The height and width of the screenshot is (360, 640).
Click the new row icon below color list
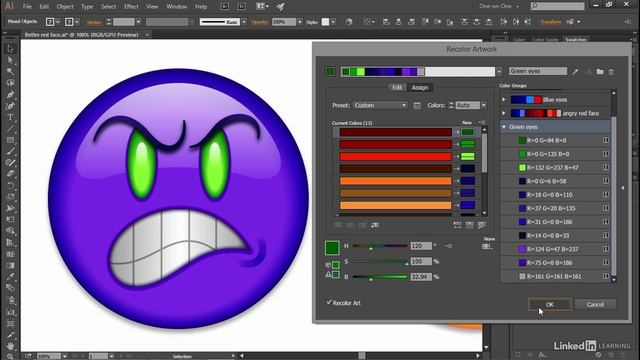pos(375,225)
